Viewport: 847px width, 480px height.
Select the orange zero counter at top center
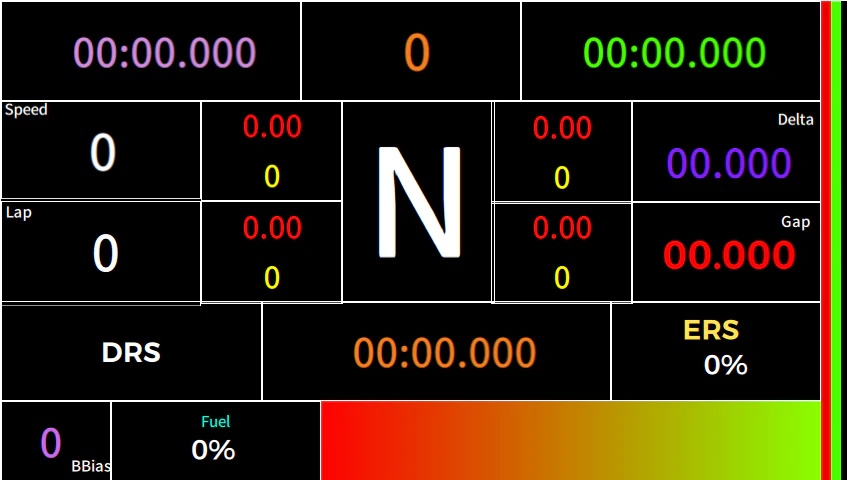click(416, 53)
